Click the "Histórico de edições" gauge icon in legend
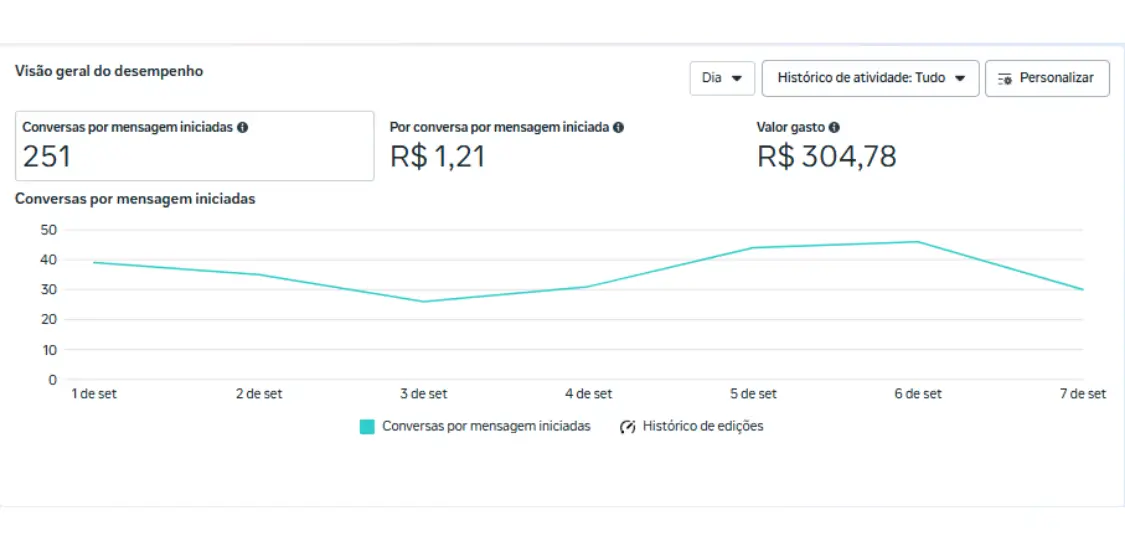The width and height of the screenshot is (1125, 550). tap(628, 427)
